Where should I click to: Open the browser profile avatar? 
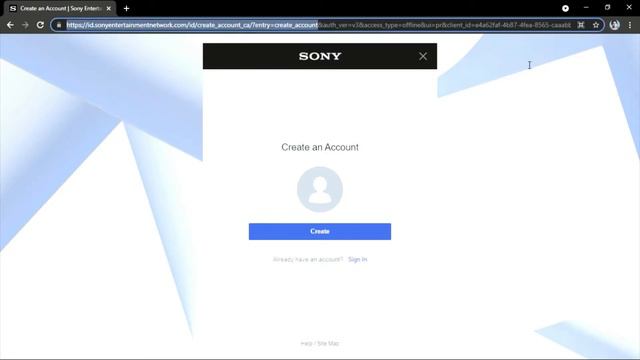pyautogui.click(x=615, y=25)
